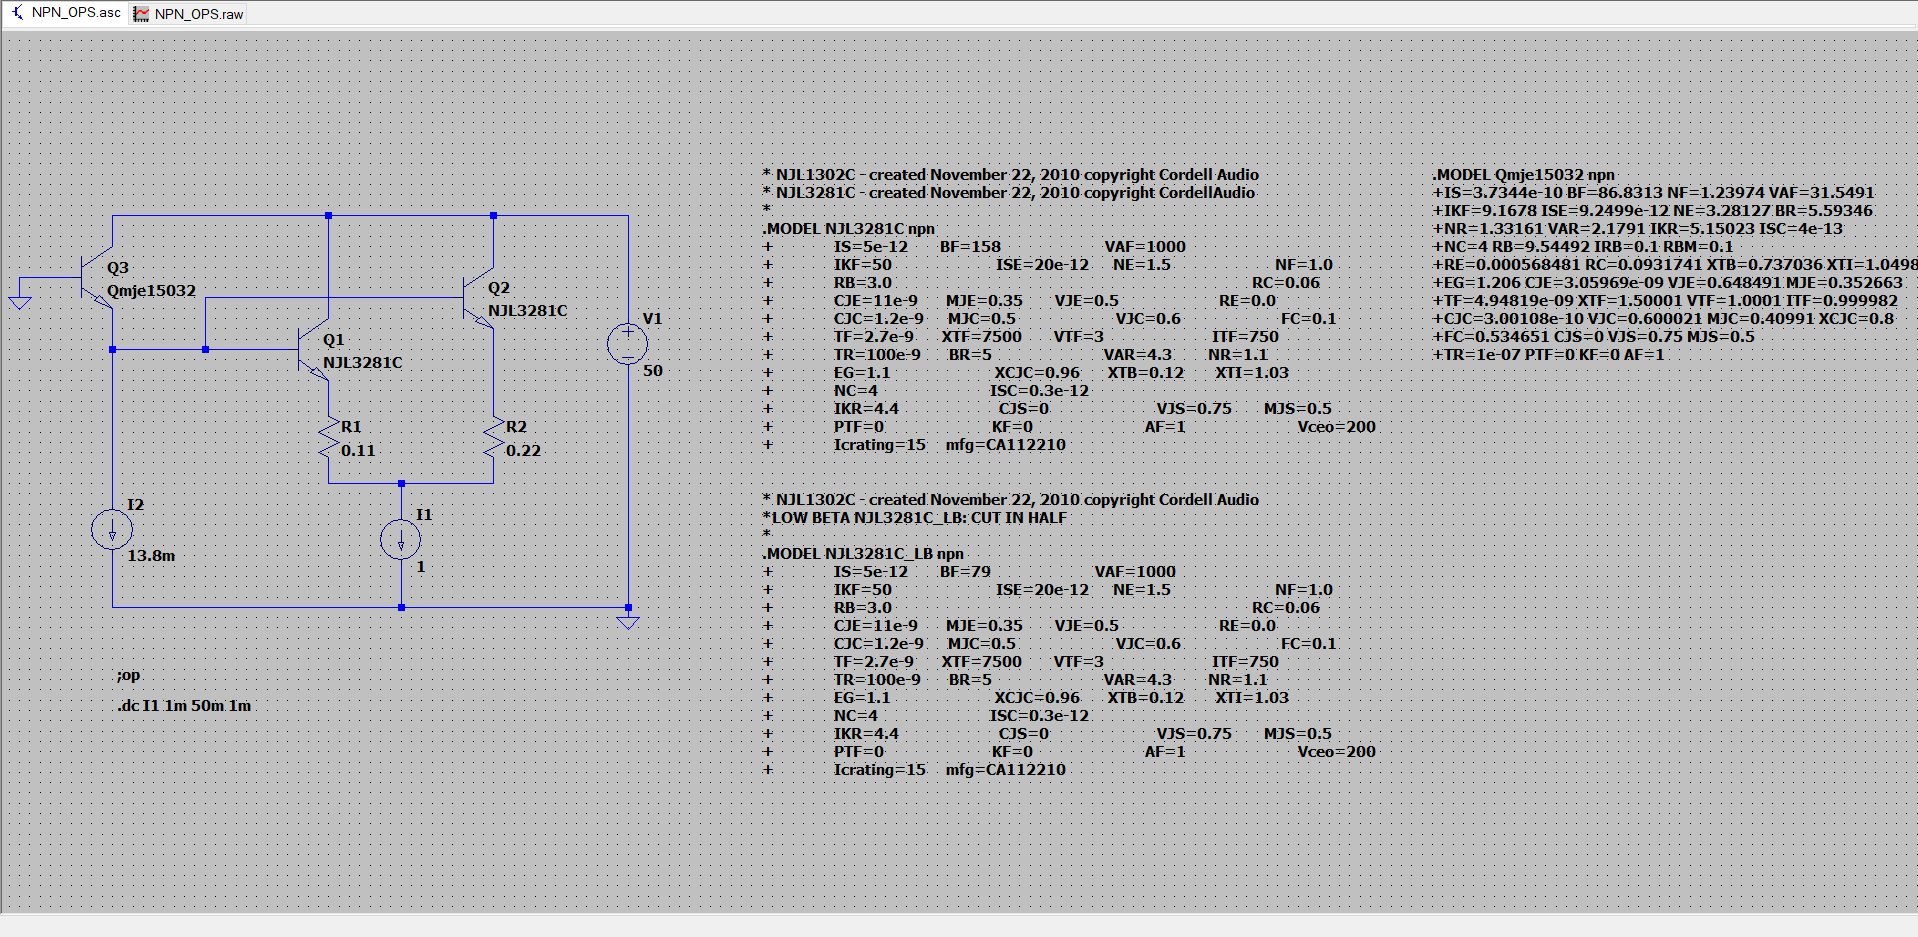
Task: Click the NJL3281C label under Q2
Action: pyautogui.click(x=527, y=311)
